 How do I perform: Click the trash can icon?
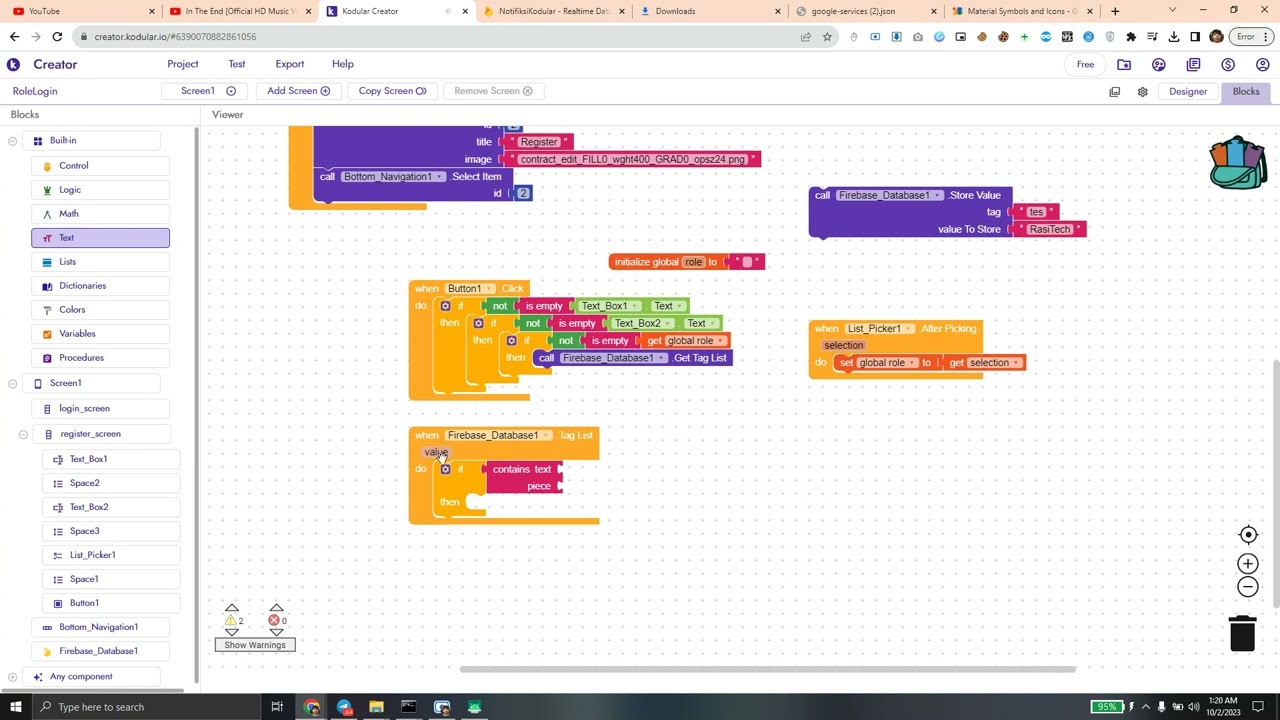pyautogui.click(x=1242, y=633)
